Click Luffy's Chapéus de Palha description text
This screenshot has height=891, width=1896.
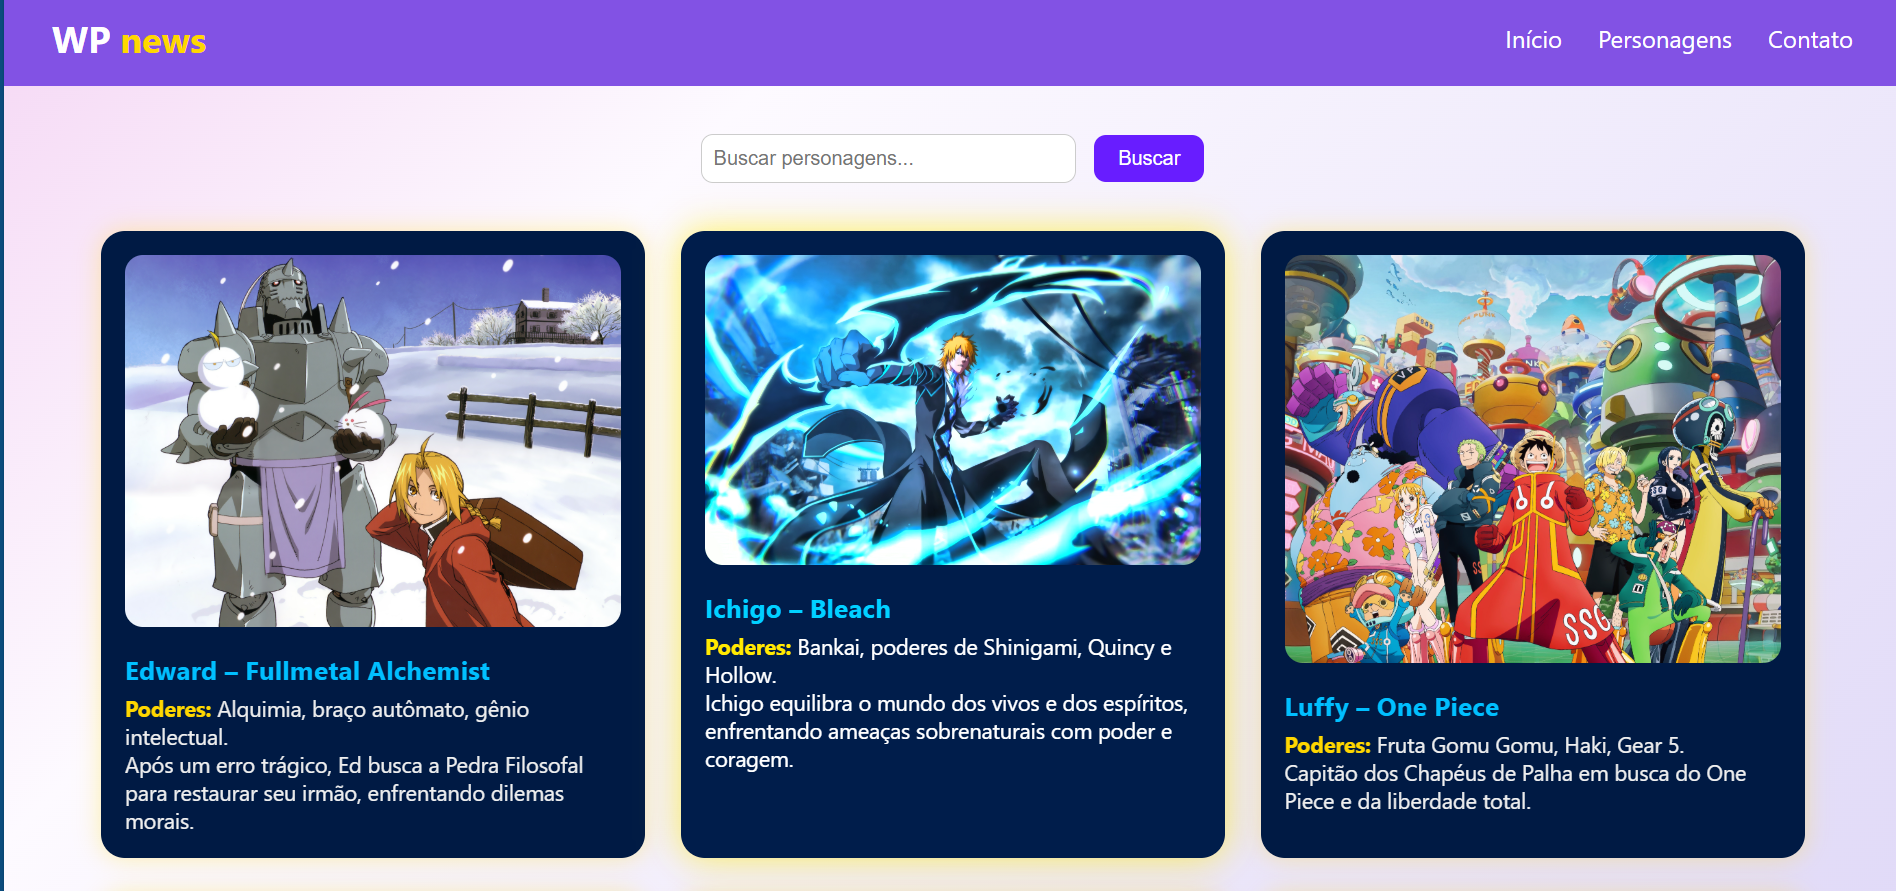click(1515, 787)
